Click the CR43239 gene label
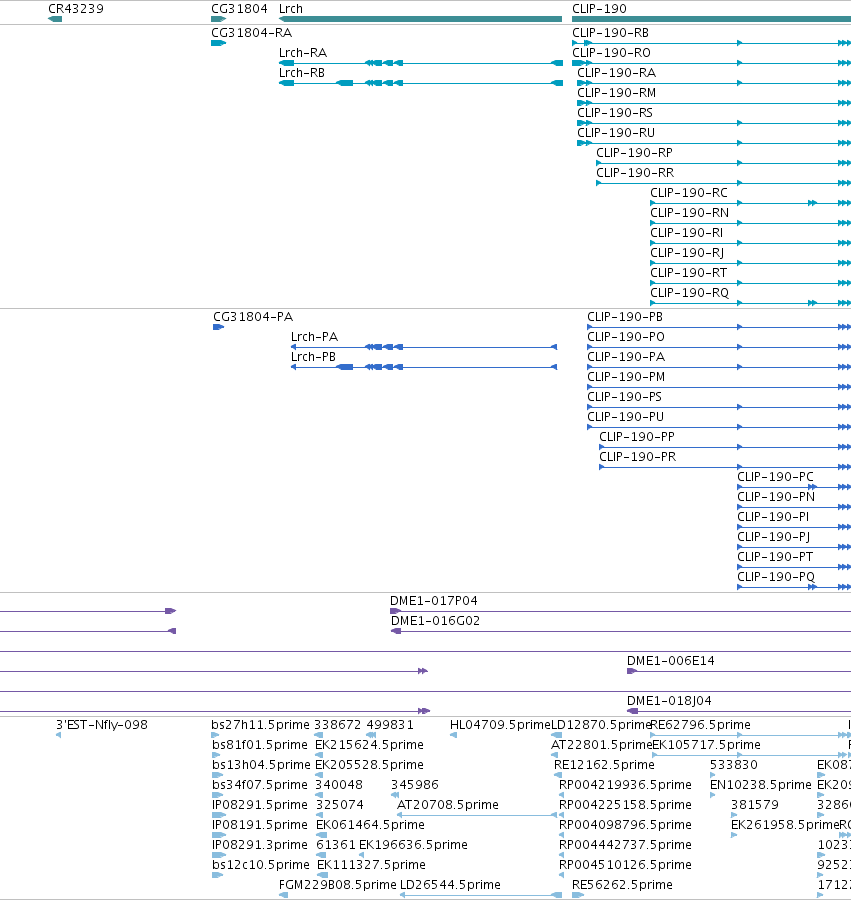The image size is (851, 900). [x=76, y=9]
